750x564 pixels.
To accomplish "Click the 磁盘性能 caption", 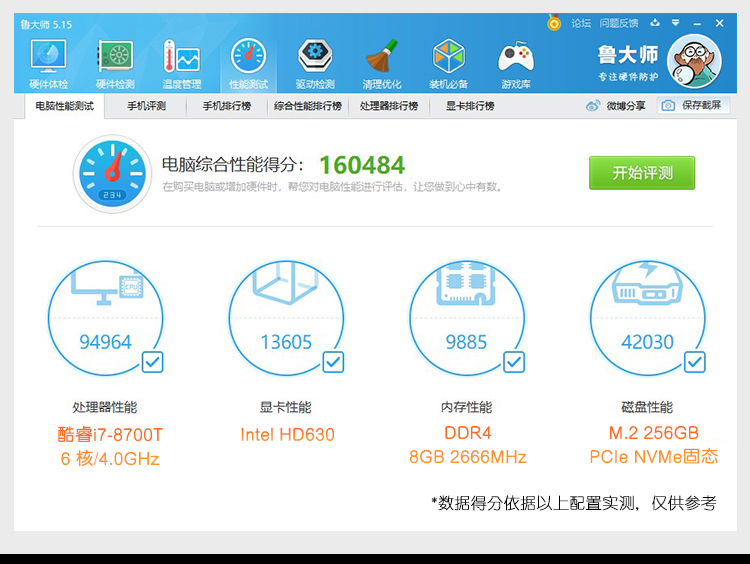I will pos(647,407).
